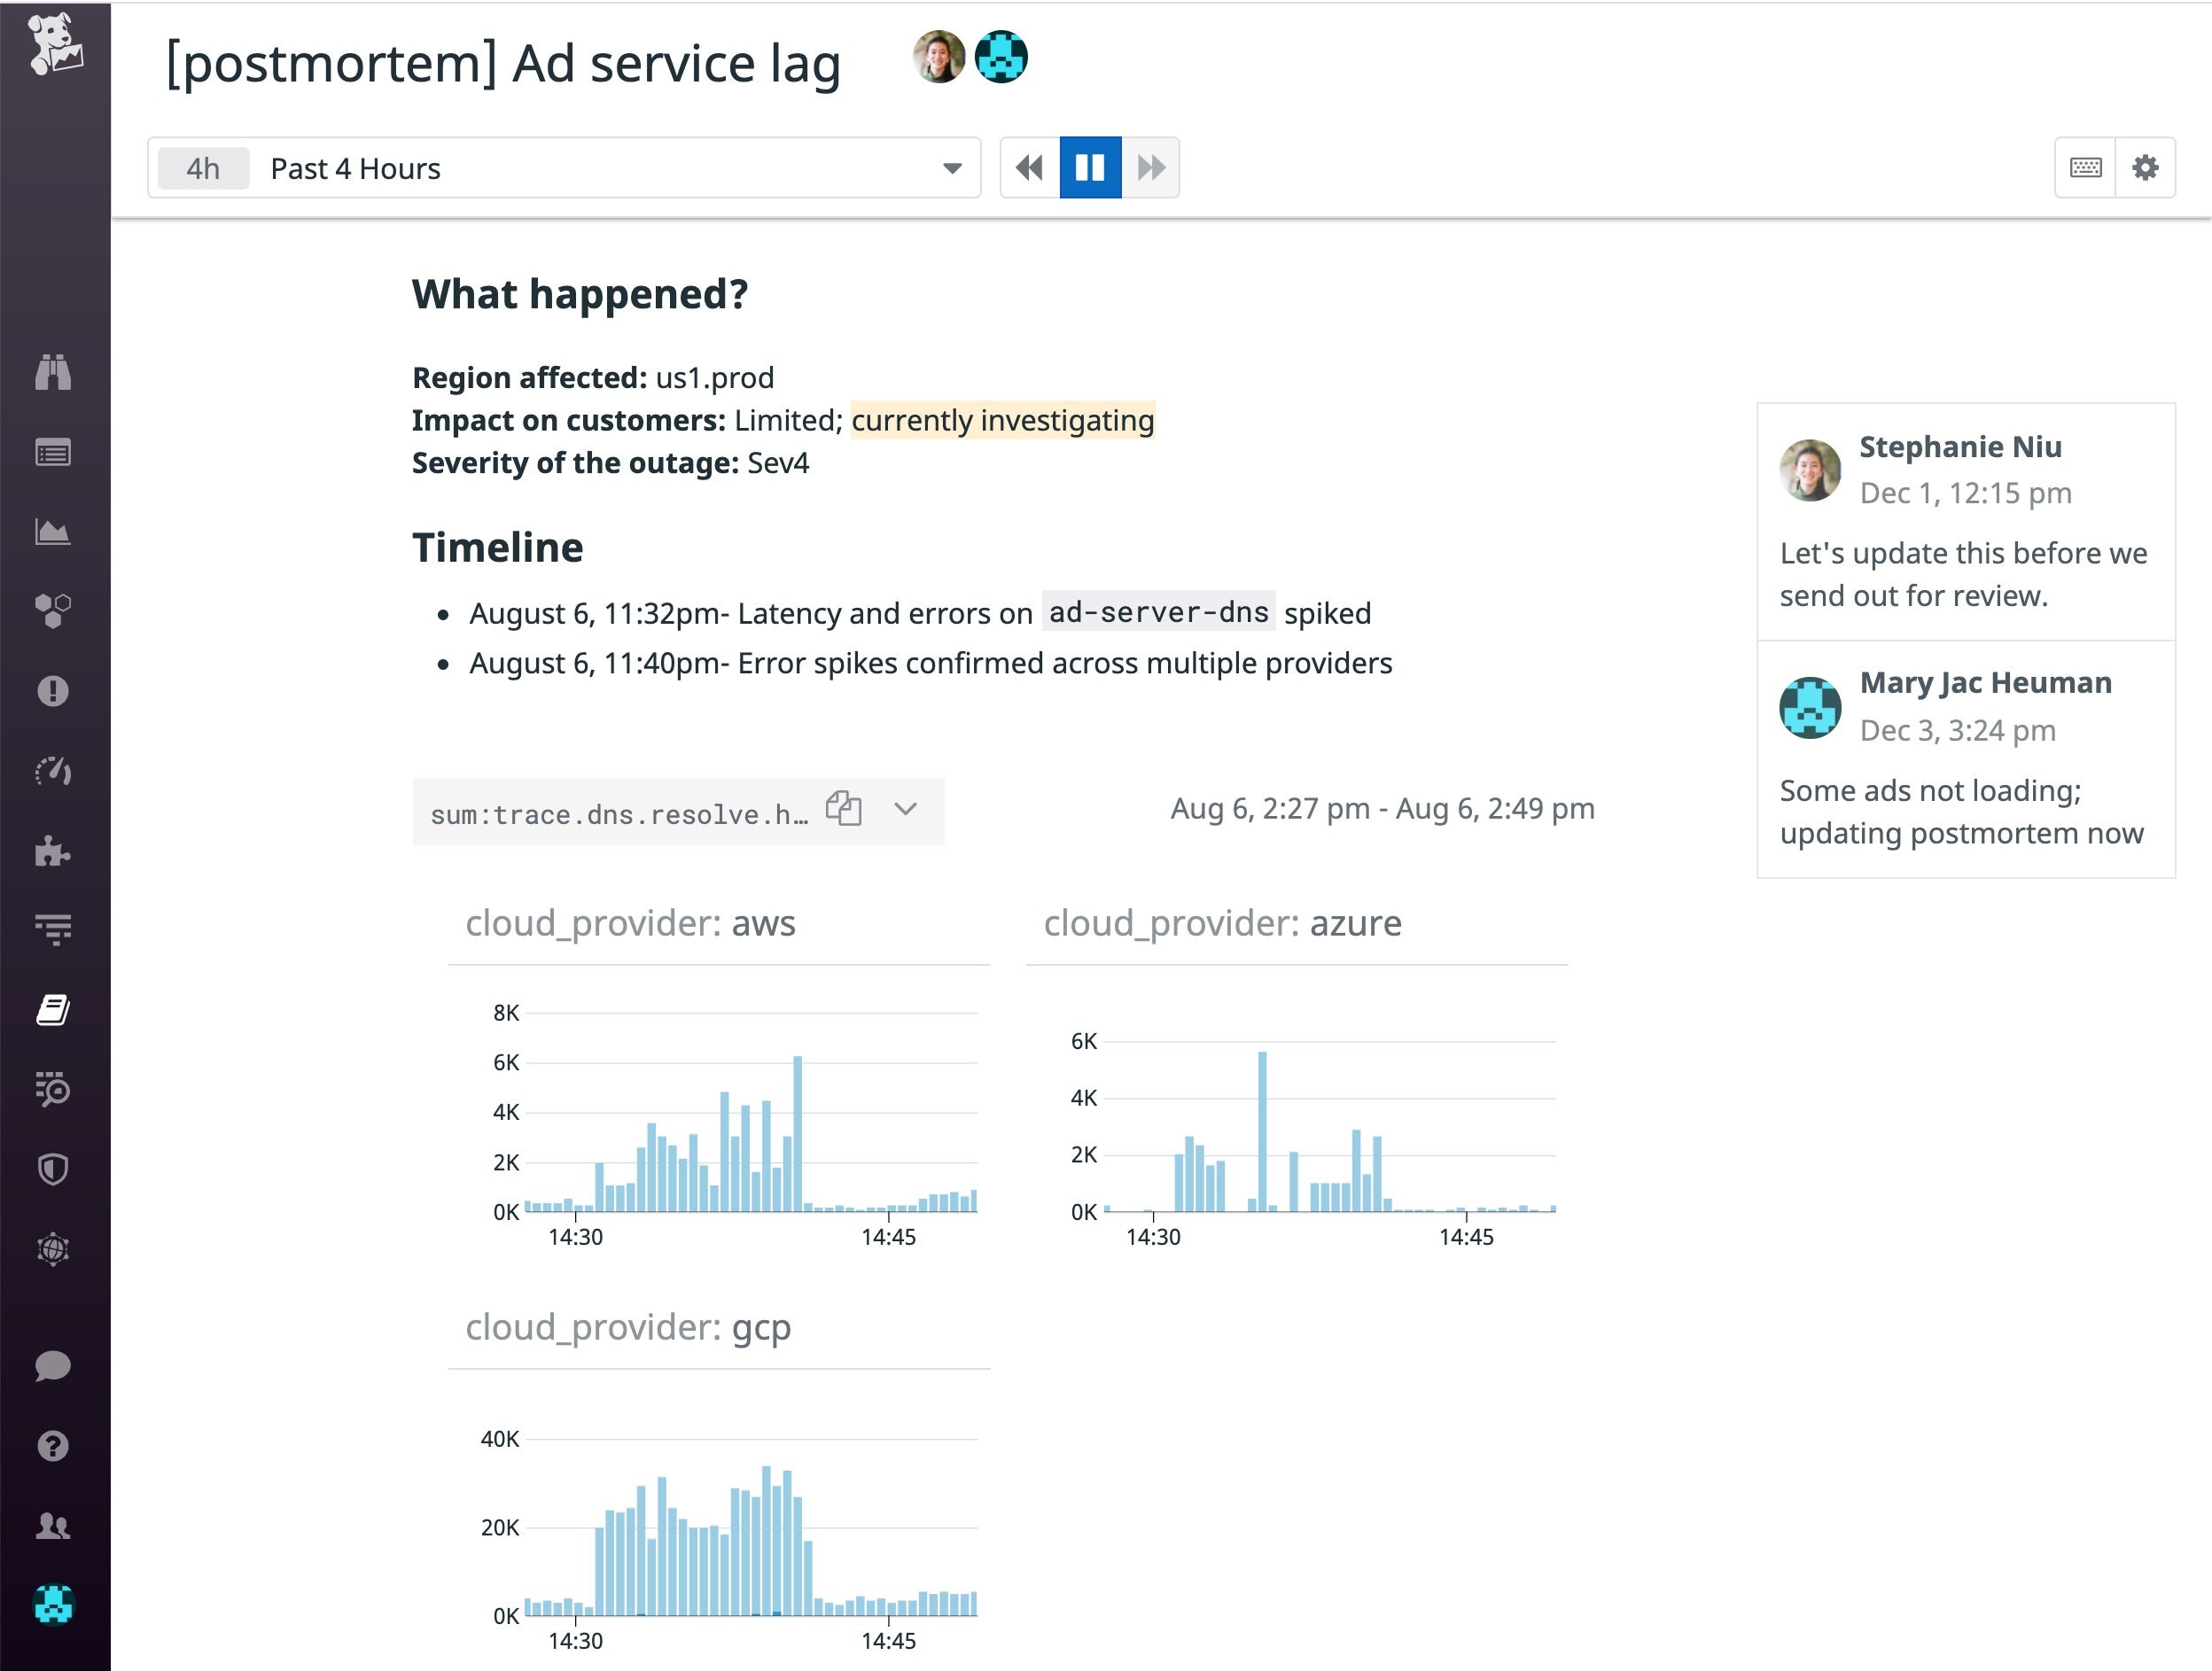
Task: Step time range backward
Action: 1029,167
